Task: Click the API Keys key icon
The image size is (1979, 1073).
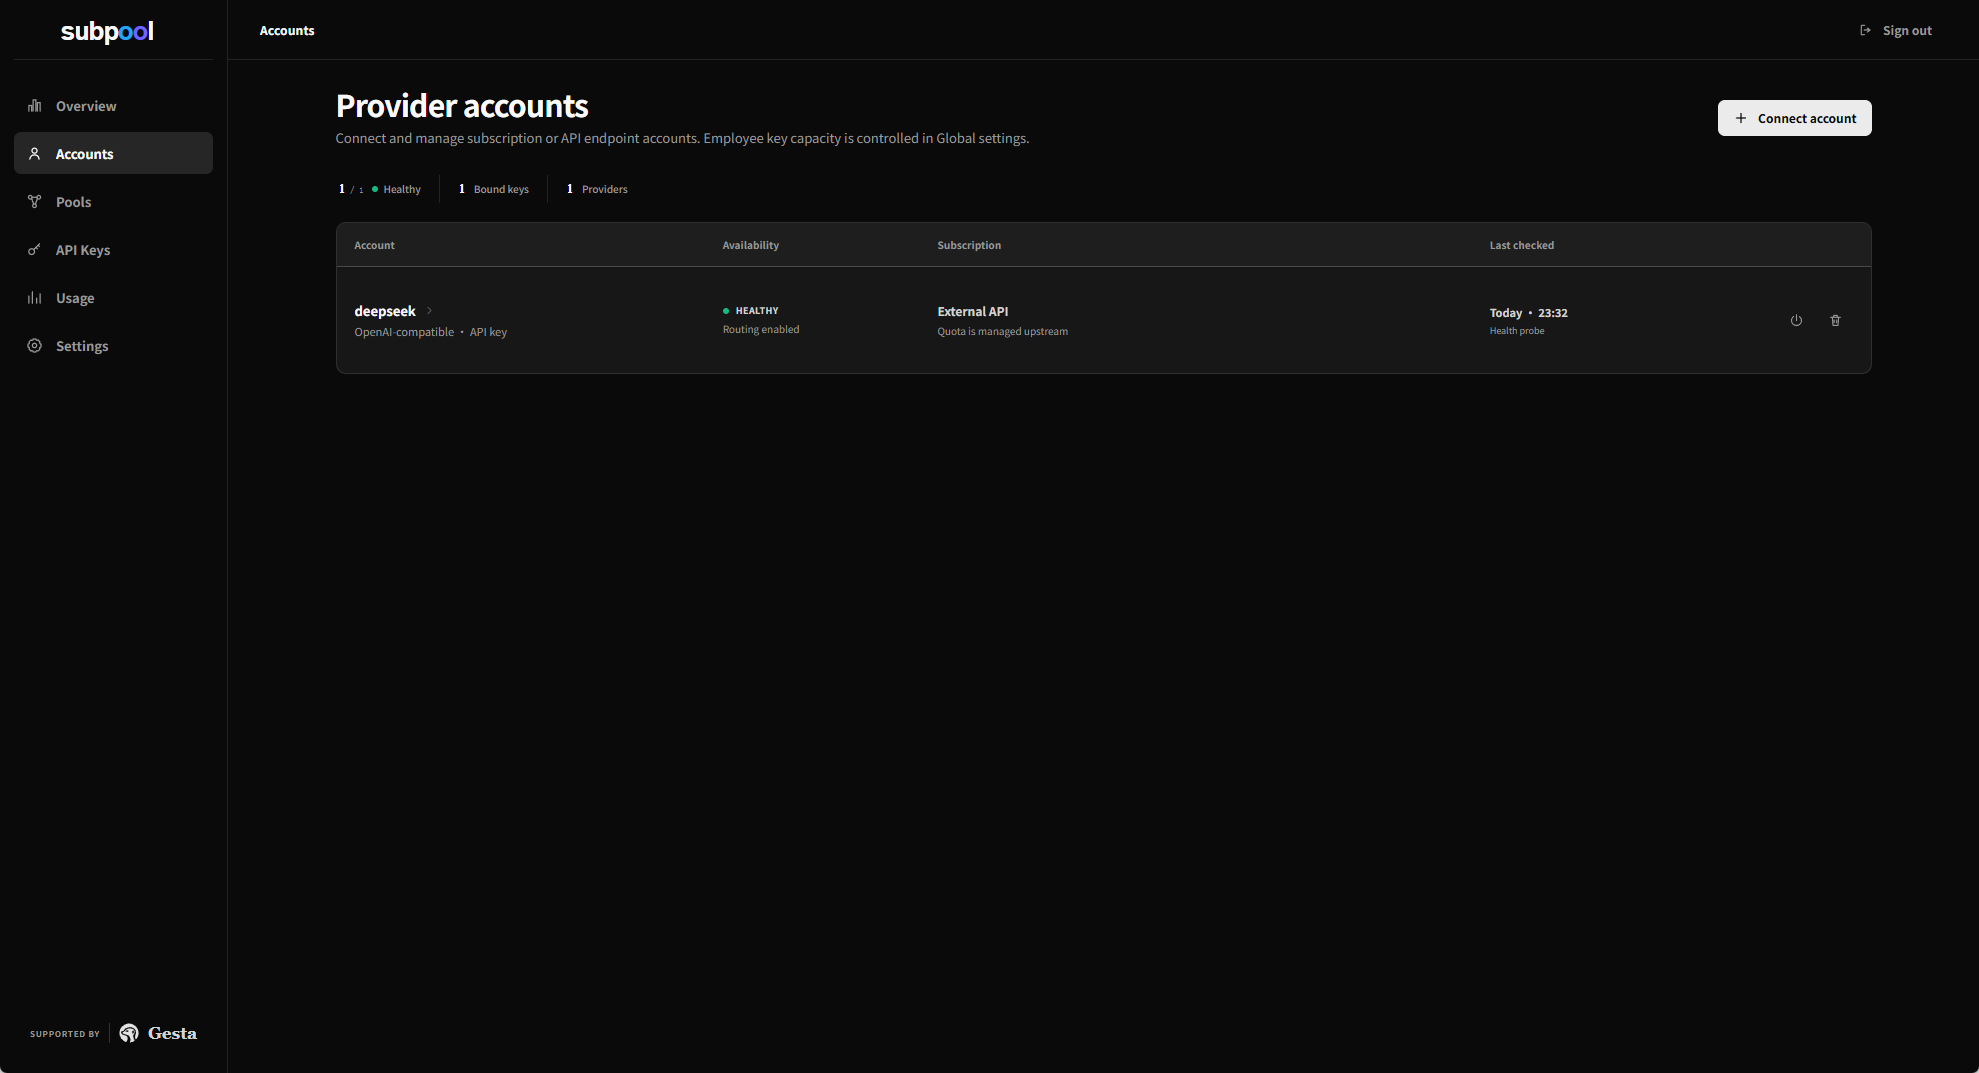Action: 35,250
